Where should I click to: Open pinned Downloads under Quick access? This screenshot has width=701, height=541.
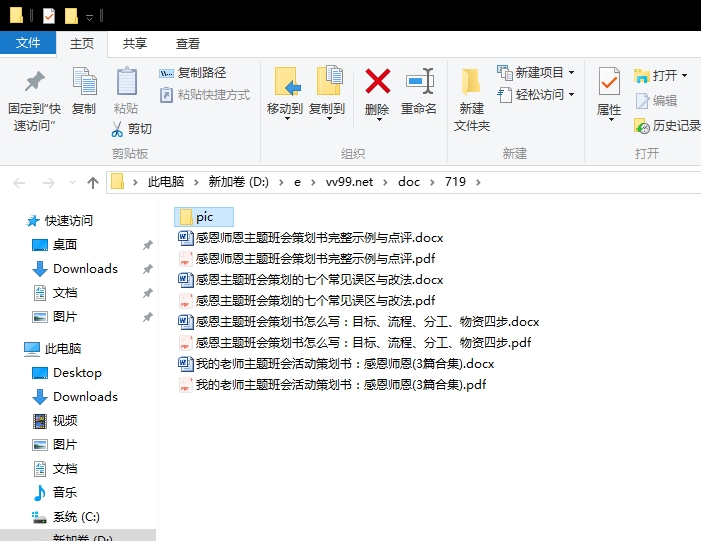[75, 269]
